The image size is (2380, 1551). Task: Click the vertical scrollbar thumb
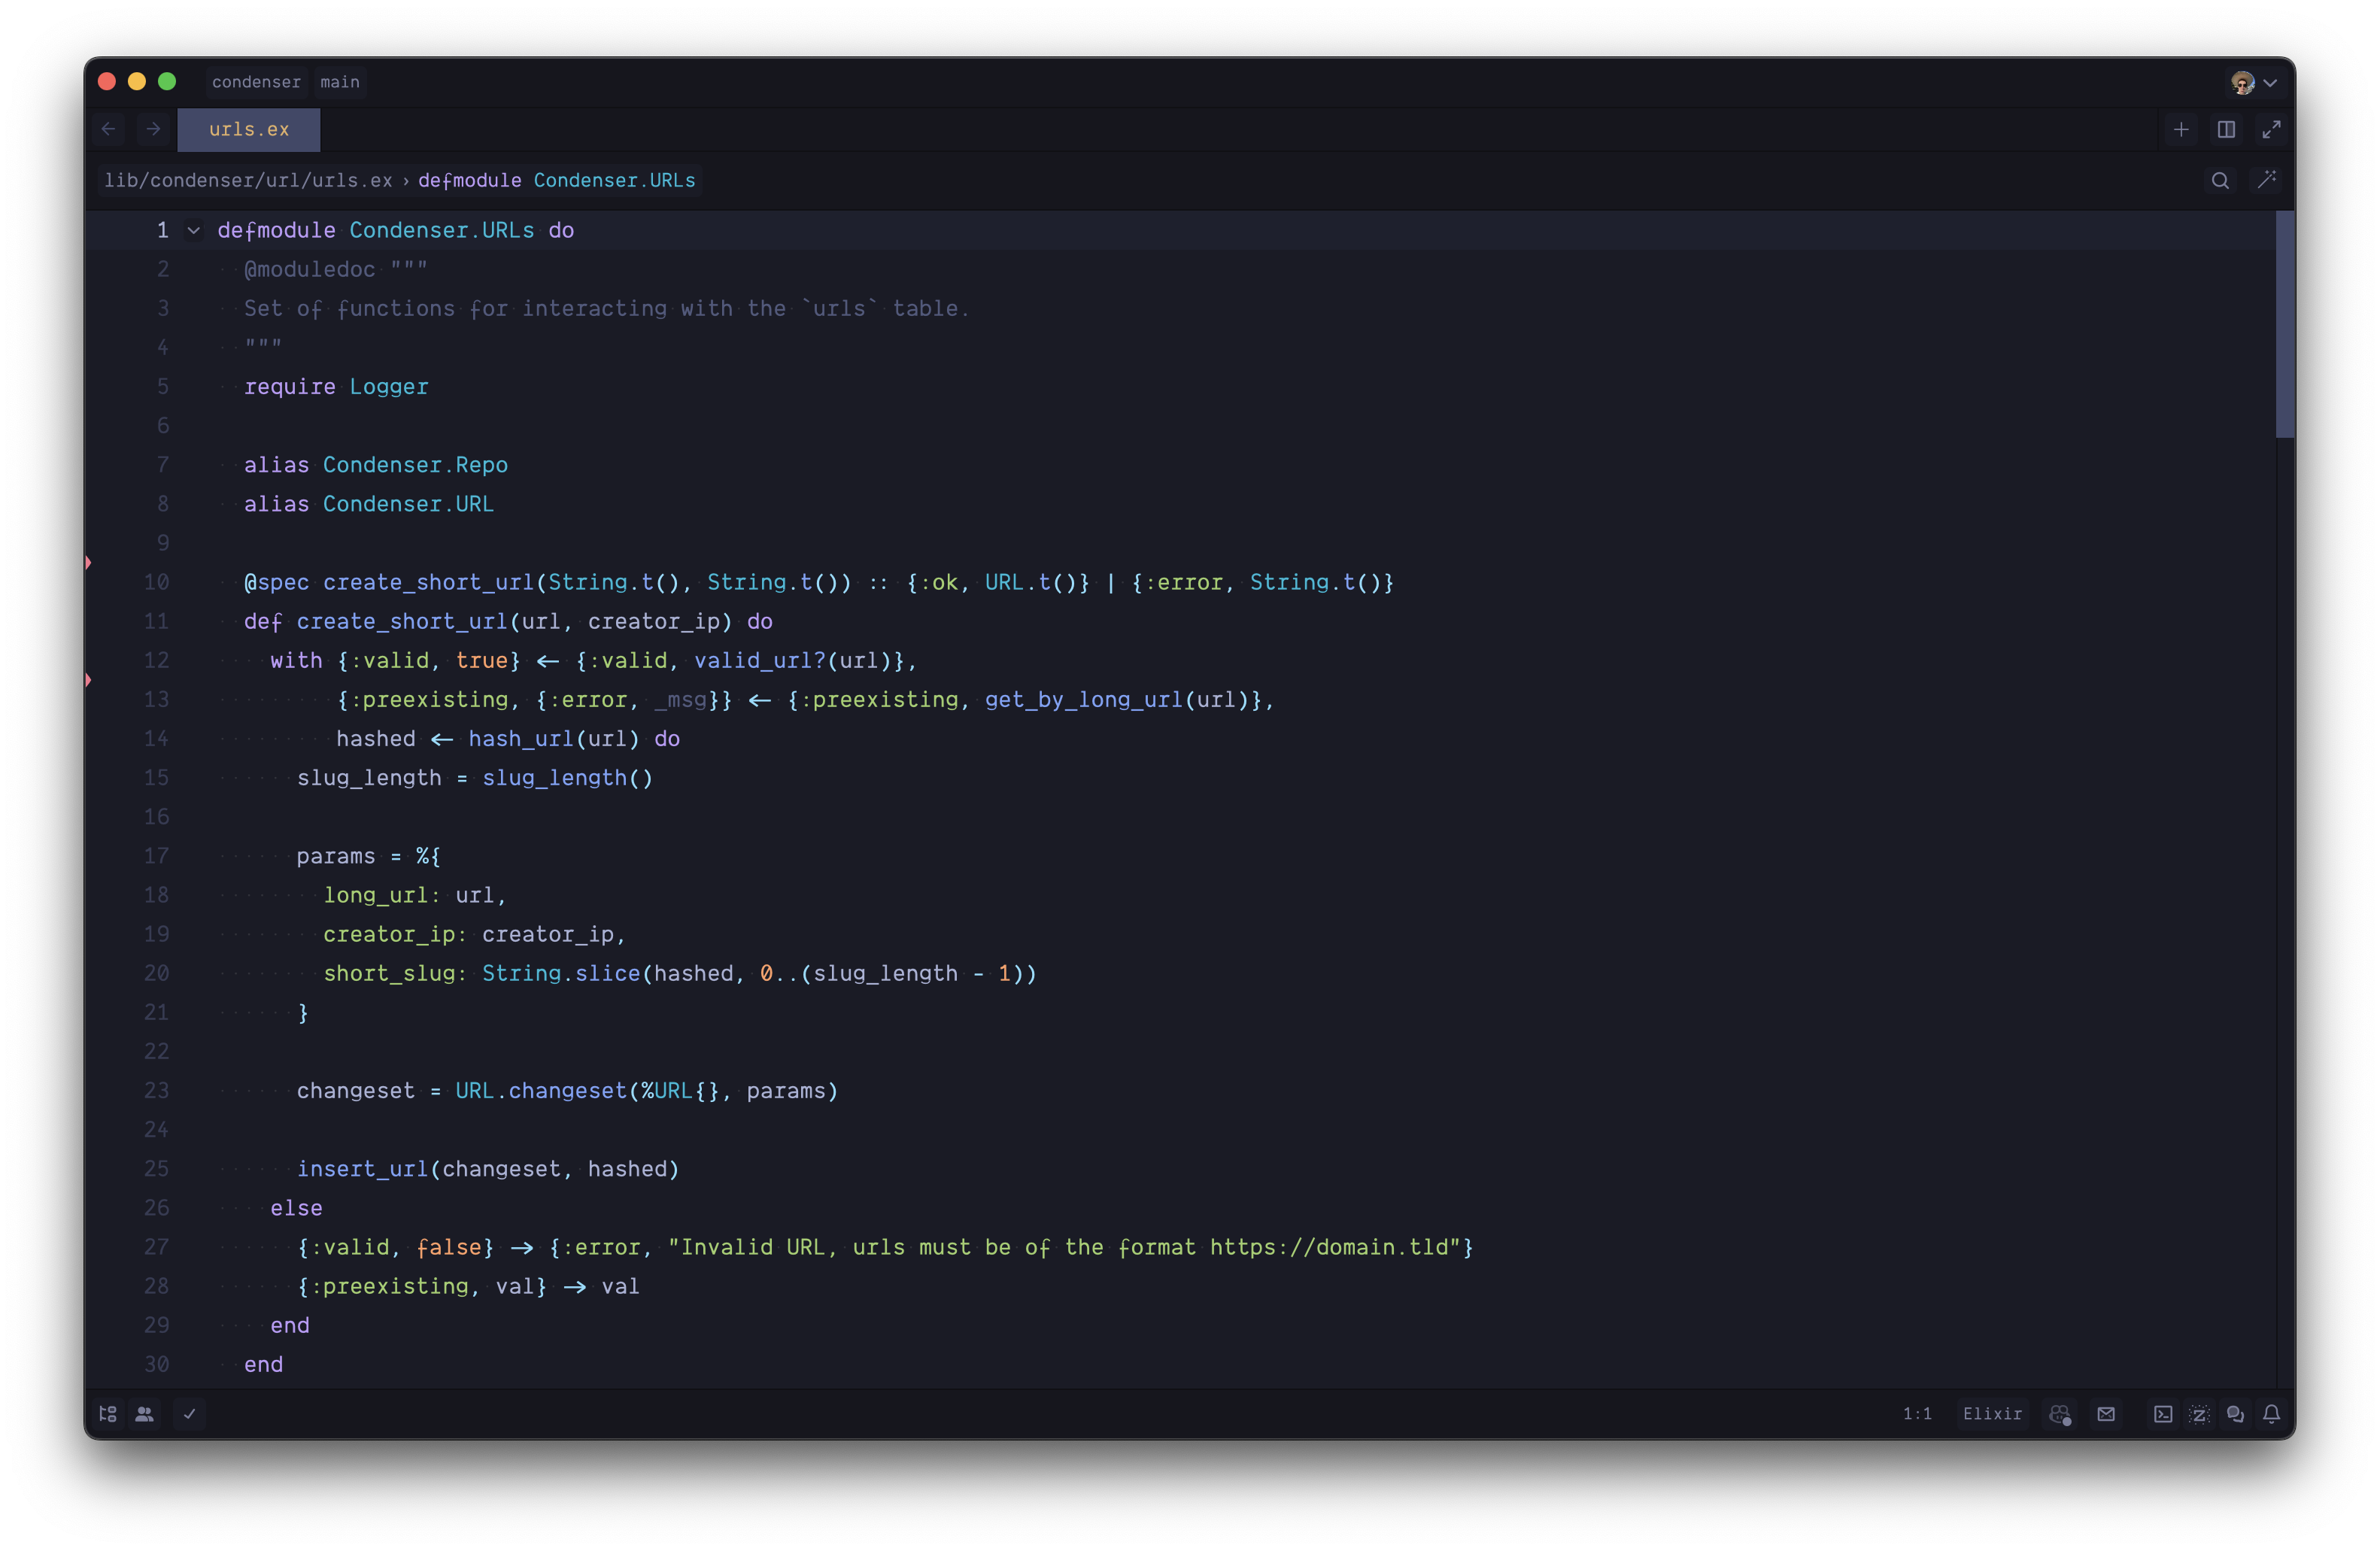tap(2285, 324)
